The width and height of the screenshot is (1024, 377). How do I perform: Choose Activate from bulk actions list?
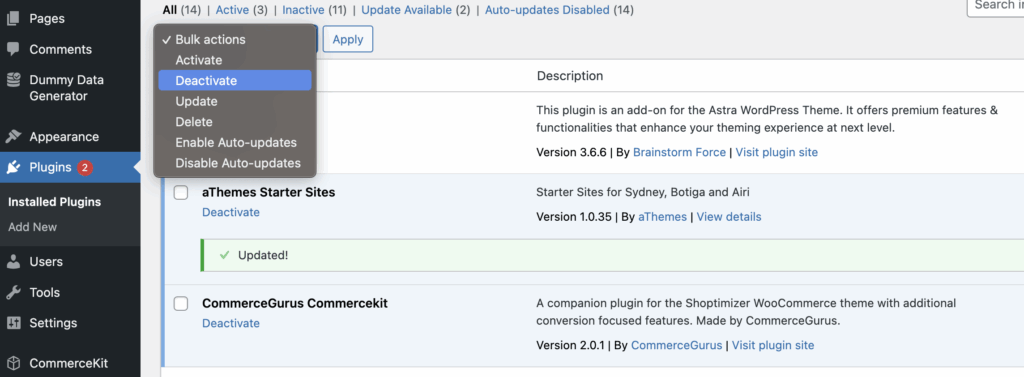(235, 59)
